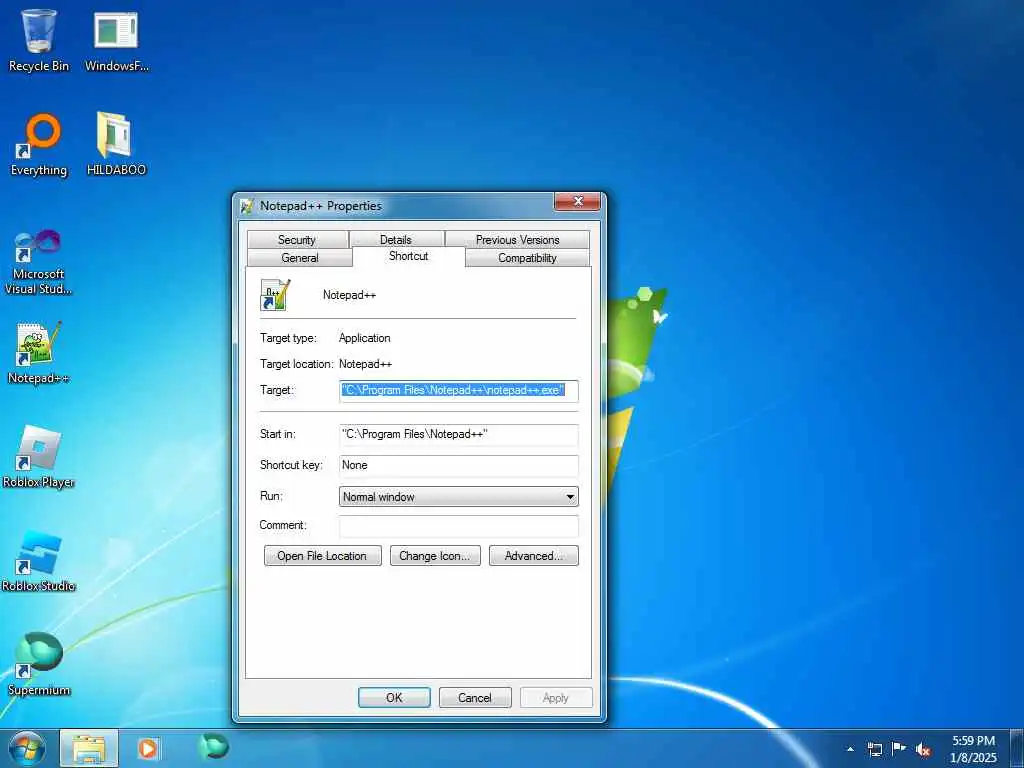Screen dimensions: 1024x768
Task: Select the Roblox Player shortcut icon
Action: click(x=39, y=456)
